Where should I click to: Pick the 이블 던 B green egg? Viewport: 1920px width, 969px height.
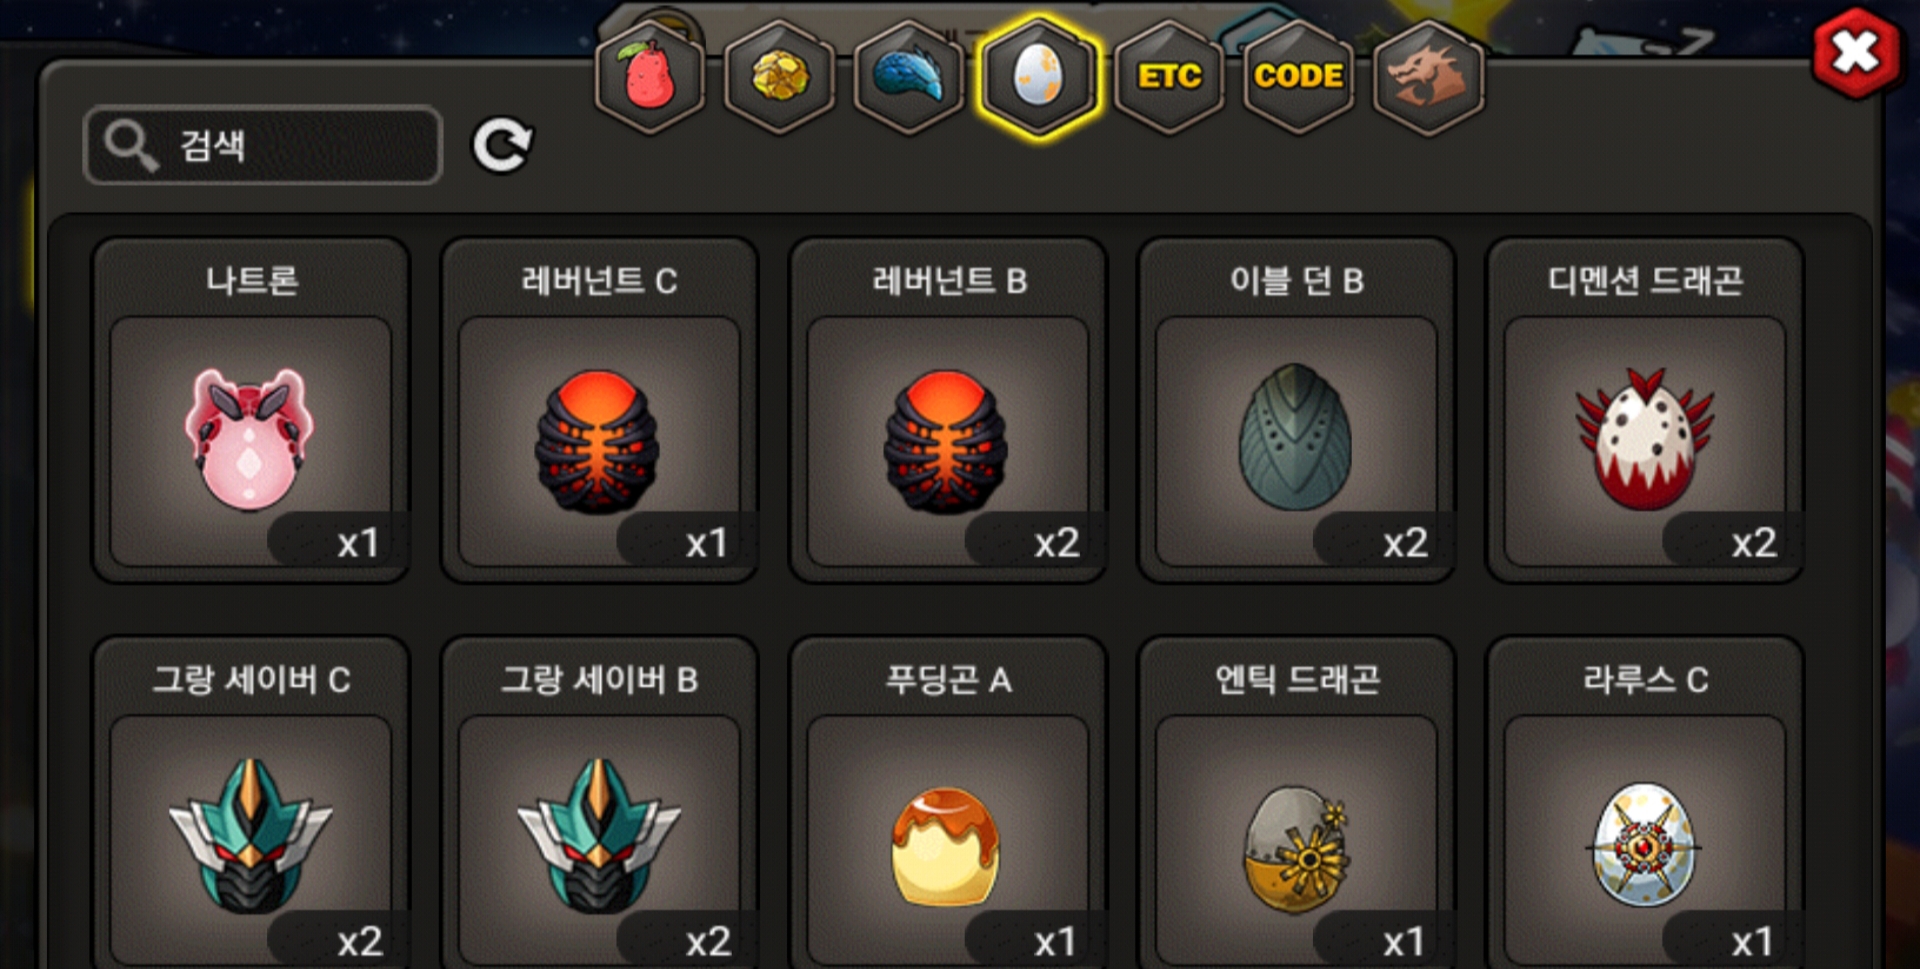coord(1296,410)
